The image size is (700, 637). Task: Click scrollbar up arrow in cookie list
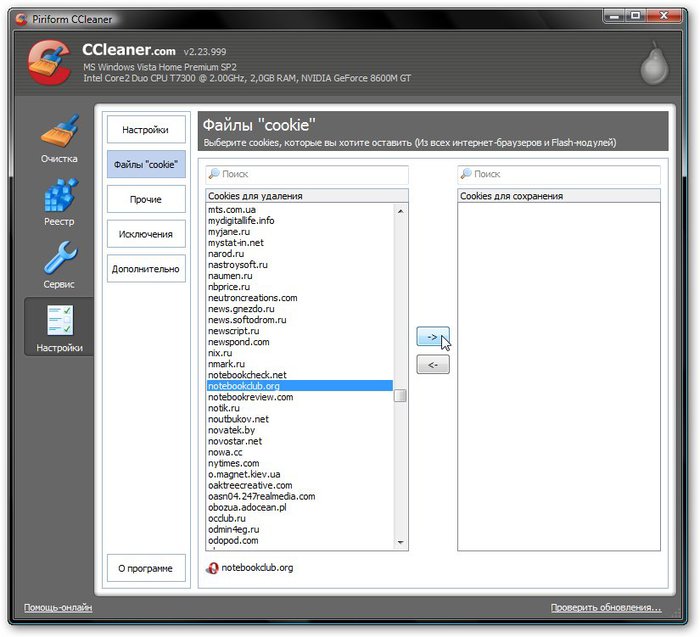[x=400, y=211]
